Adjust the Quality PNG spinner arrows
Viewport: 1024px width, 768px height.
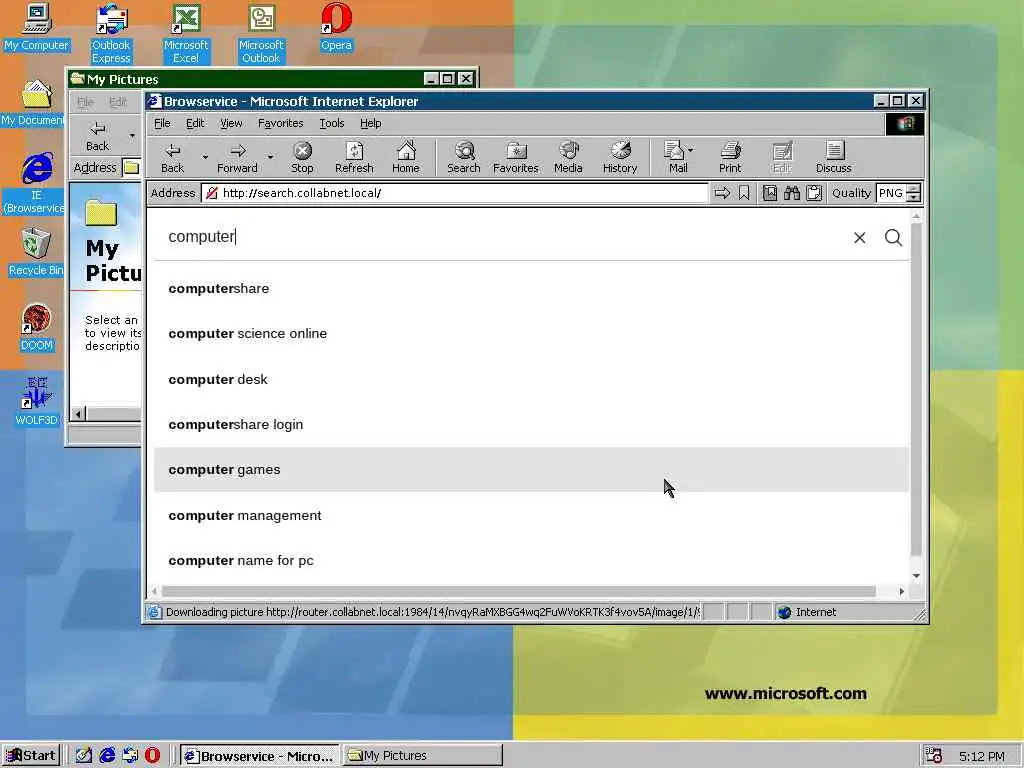click(x=914, y=193)
